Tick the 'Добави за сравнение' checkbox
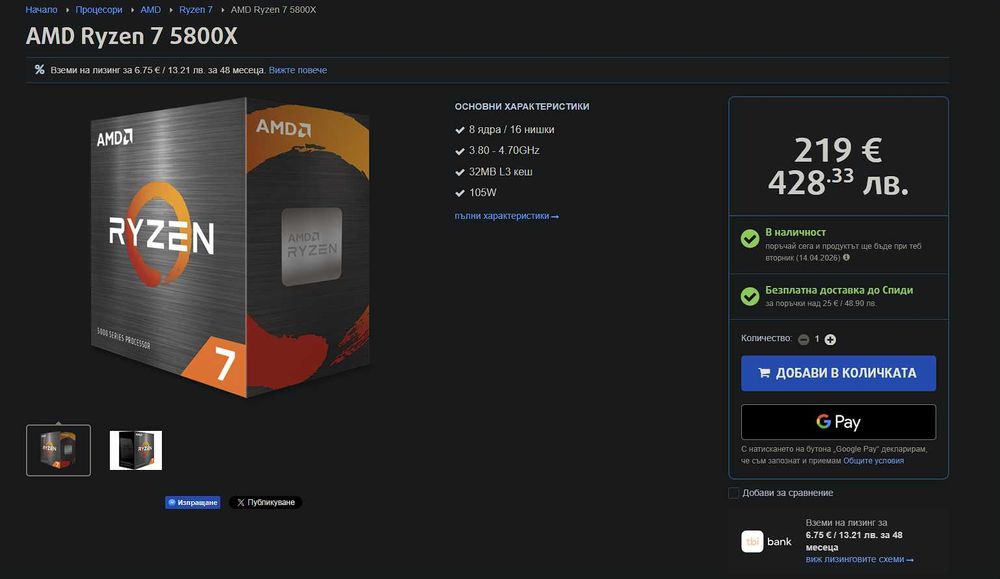The image size is (1000, 579). pyautogui.click(x=733, y=493)
